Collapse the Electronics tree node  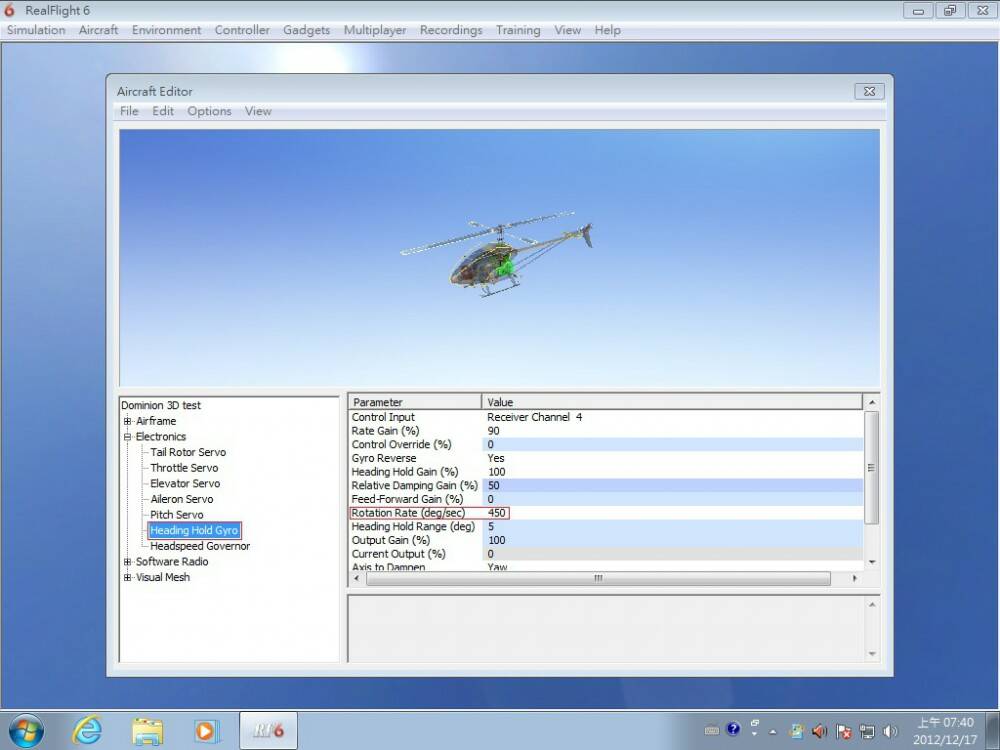click(x=128, y=437)
